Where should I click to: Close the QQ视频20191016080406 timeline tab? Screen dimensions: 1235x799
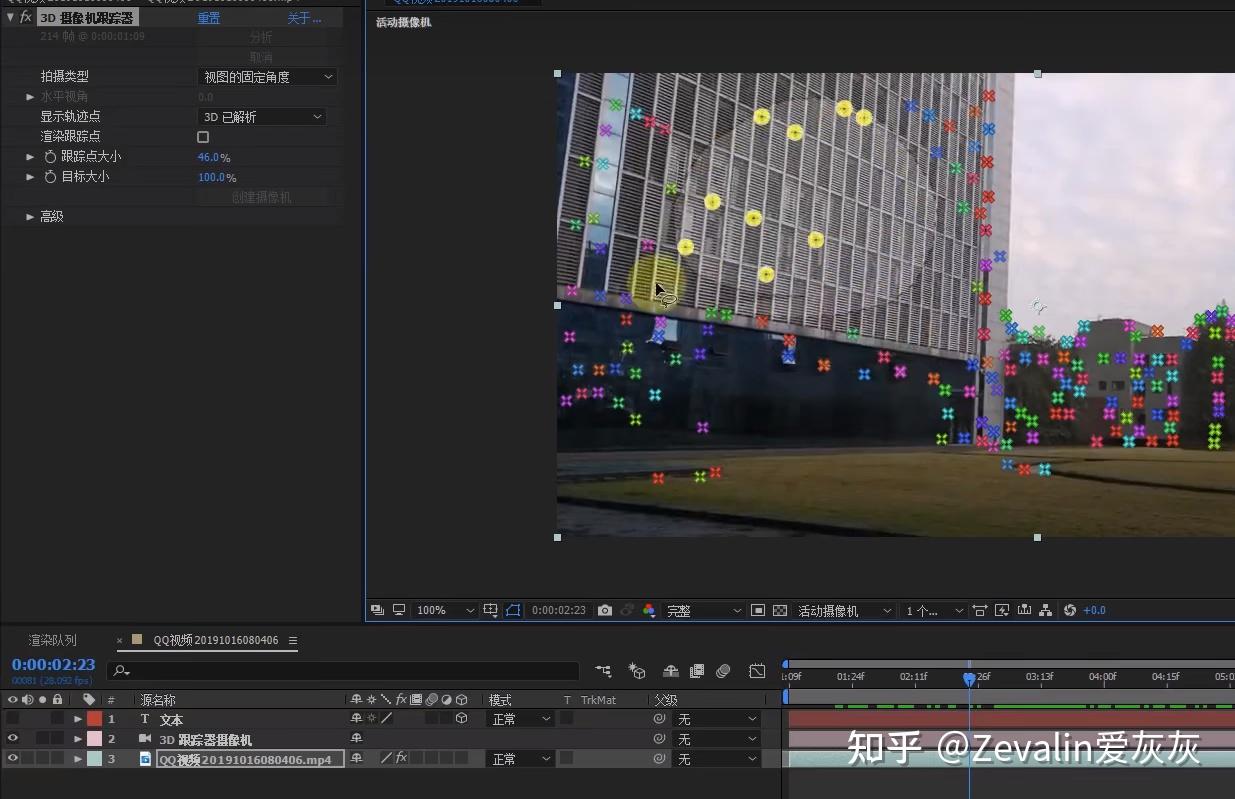[120, 641]
